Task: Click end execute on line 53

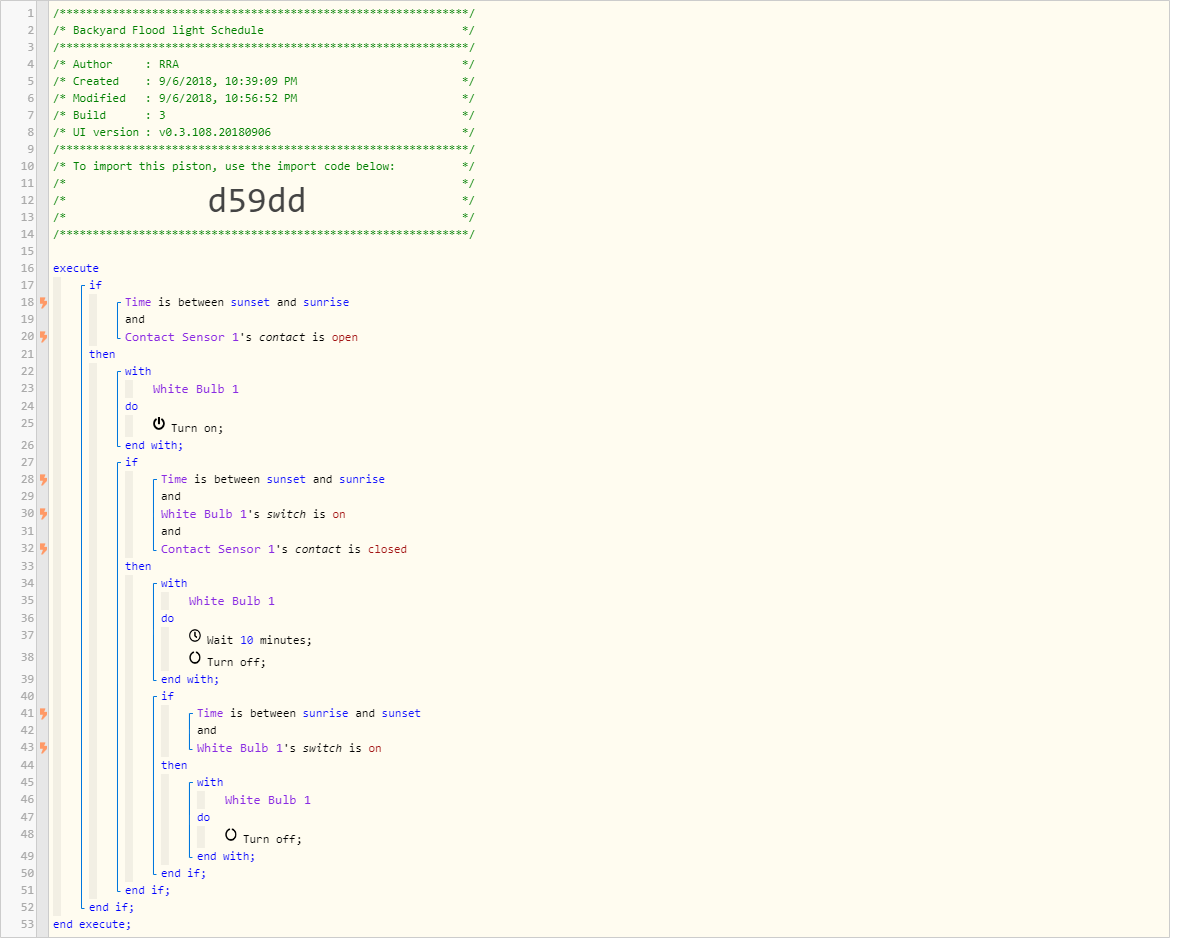Action: click(x=92, y=926)
